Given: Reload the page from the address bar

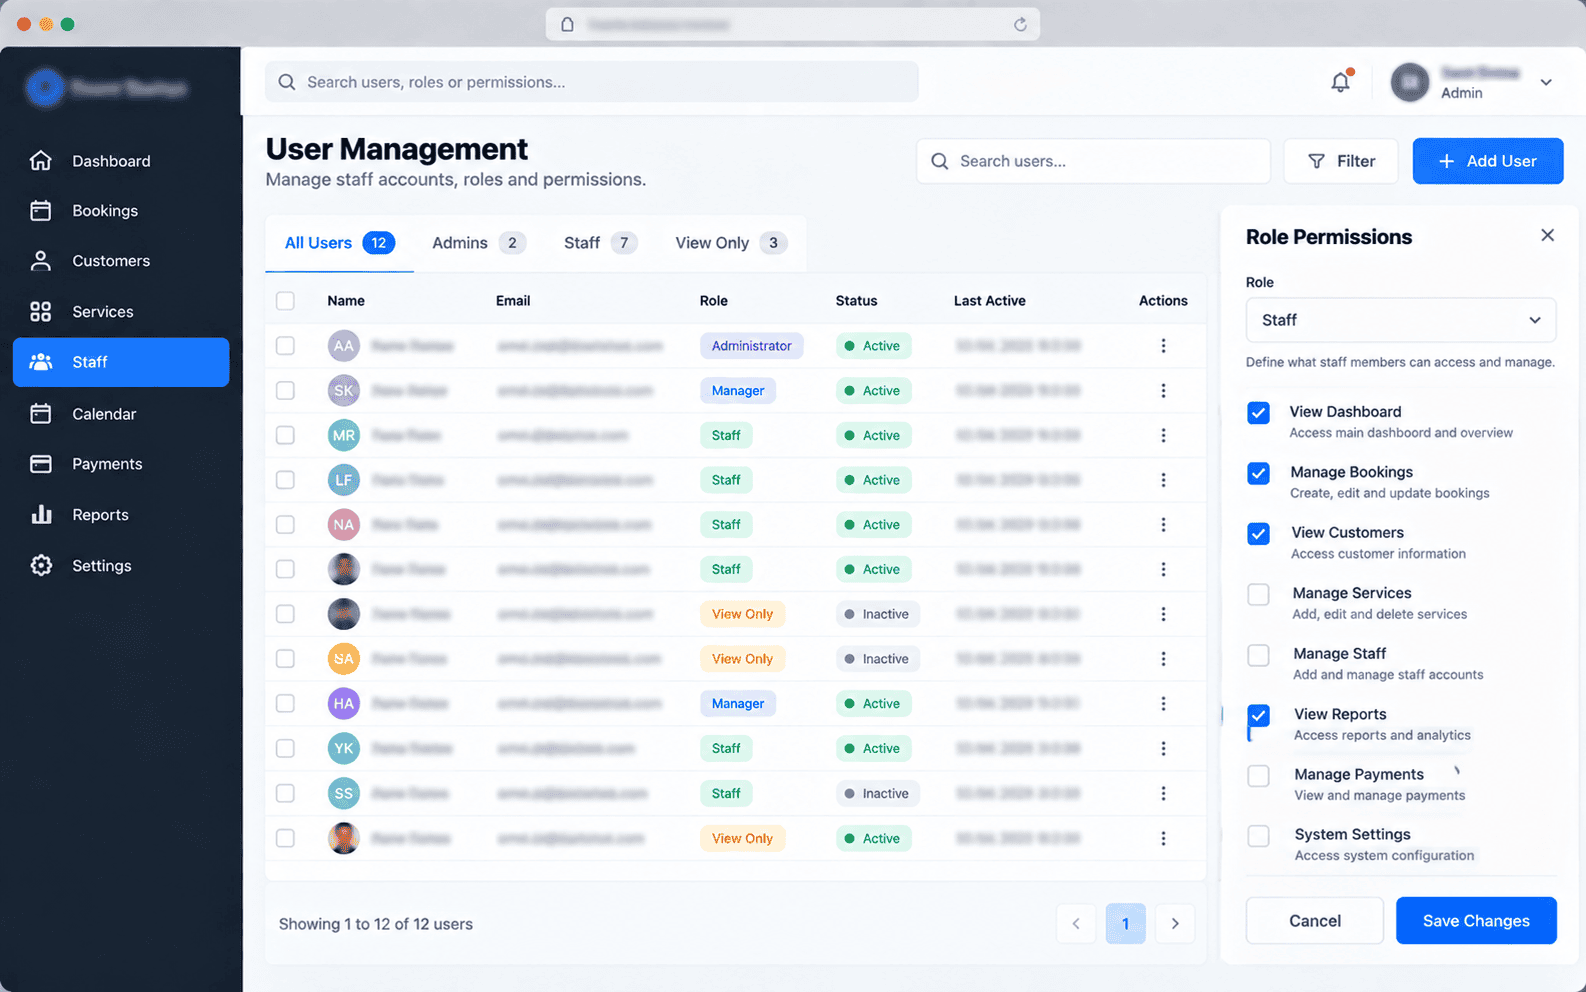Looking at the screenshot, I should point(1020,24).
